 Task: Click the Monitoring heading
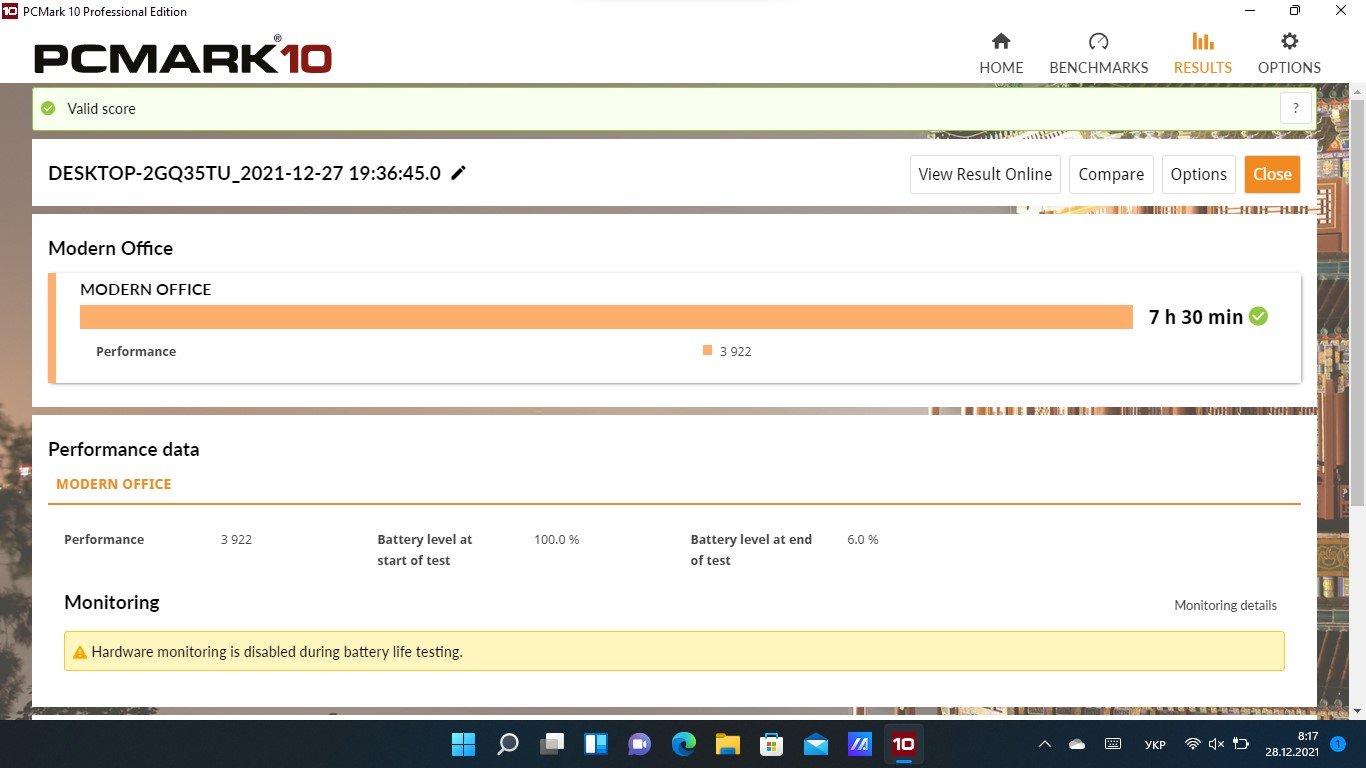(112, 602)
